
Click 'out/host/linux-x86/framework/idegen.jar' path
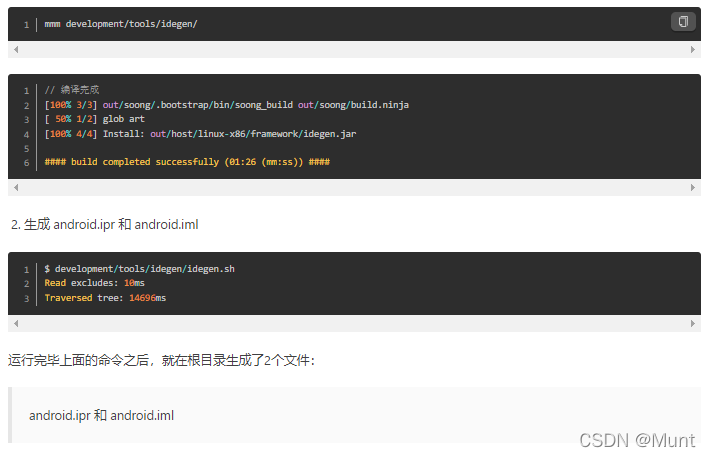click(x=253, y=134)
